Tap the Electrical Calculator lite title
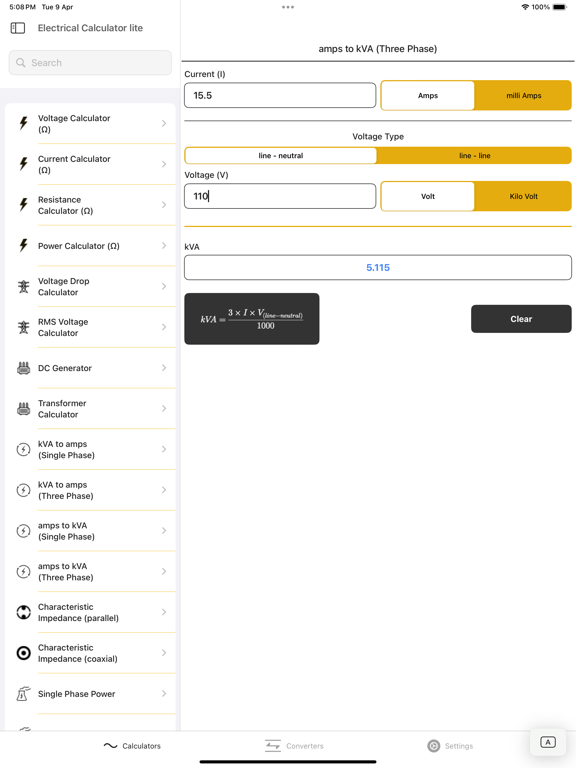The height and width of the screenshot is (768, 576). pos(90,28)
